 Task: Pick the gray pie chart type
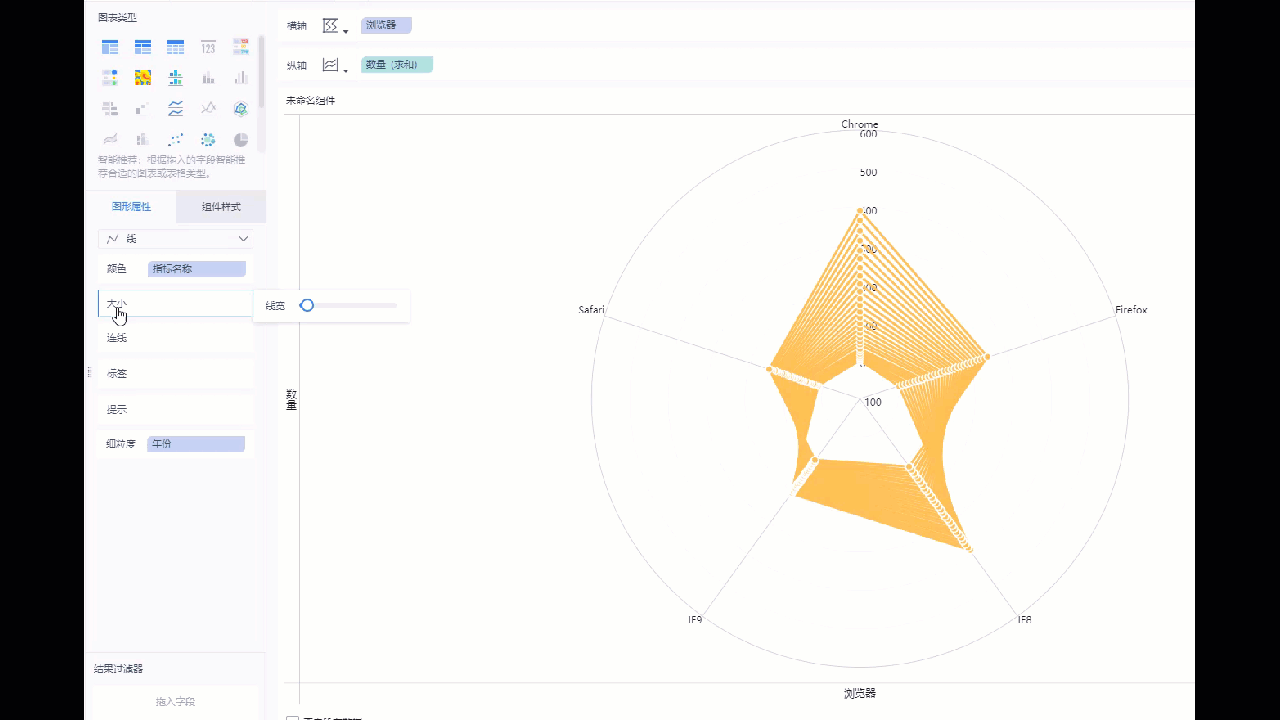[241, 140]
